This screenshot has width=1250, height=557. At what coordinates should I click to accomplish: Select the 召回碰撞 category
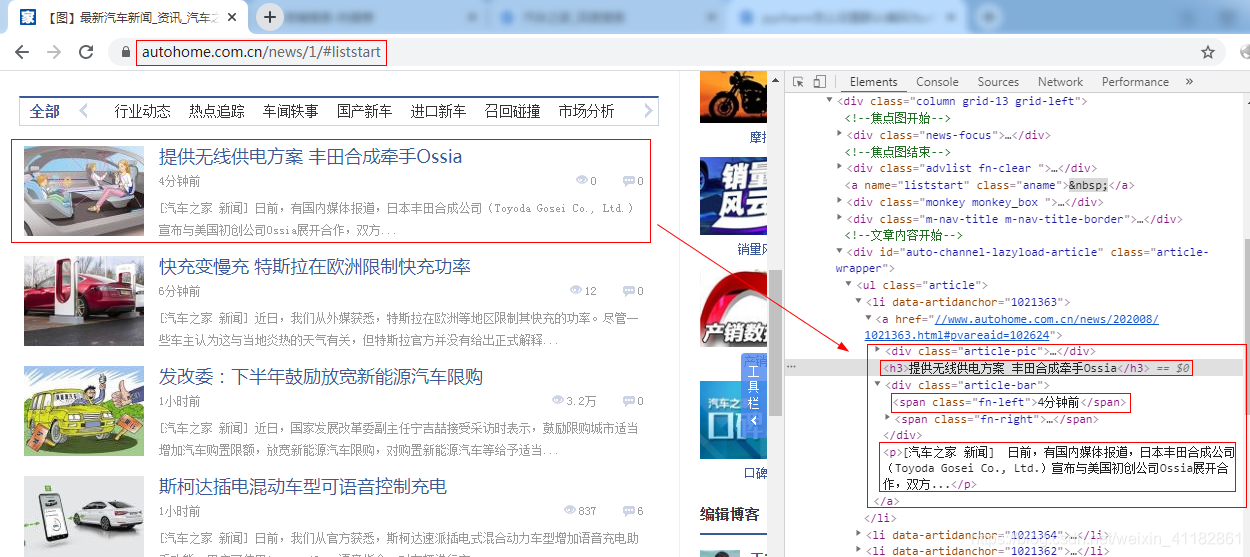click(512, 111)
